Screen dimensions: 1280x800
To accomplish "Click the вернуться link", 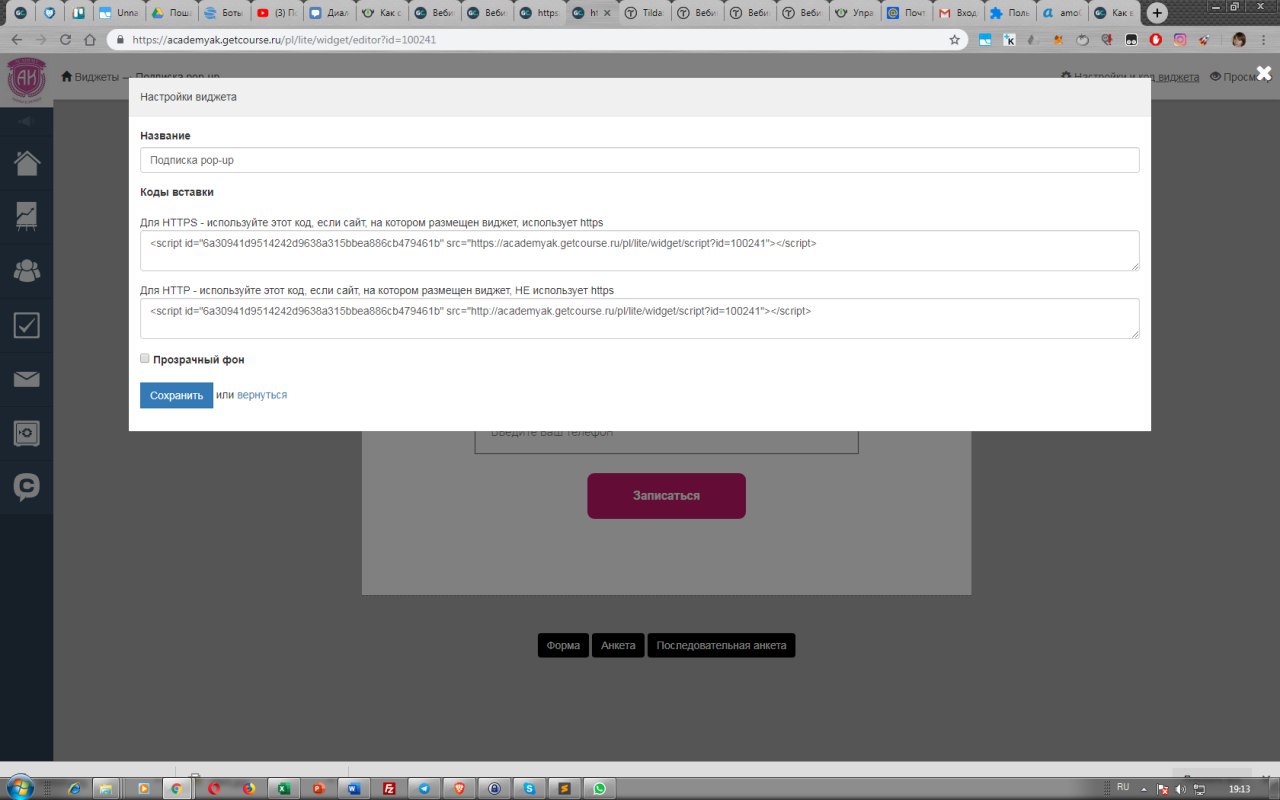I will tap(262, 395).
